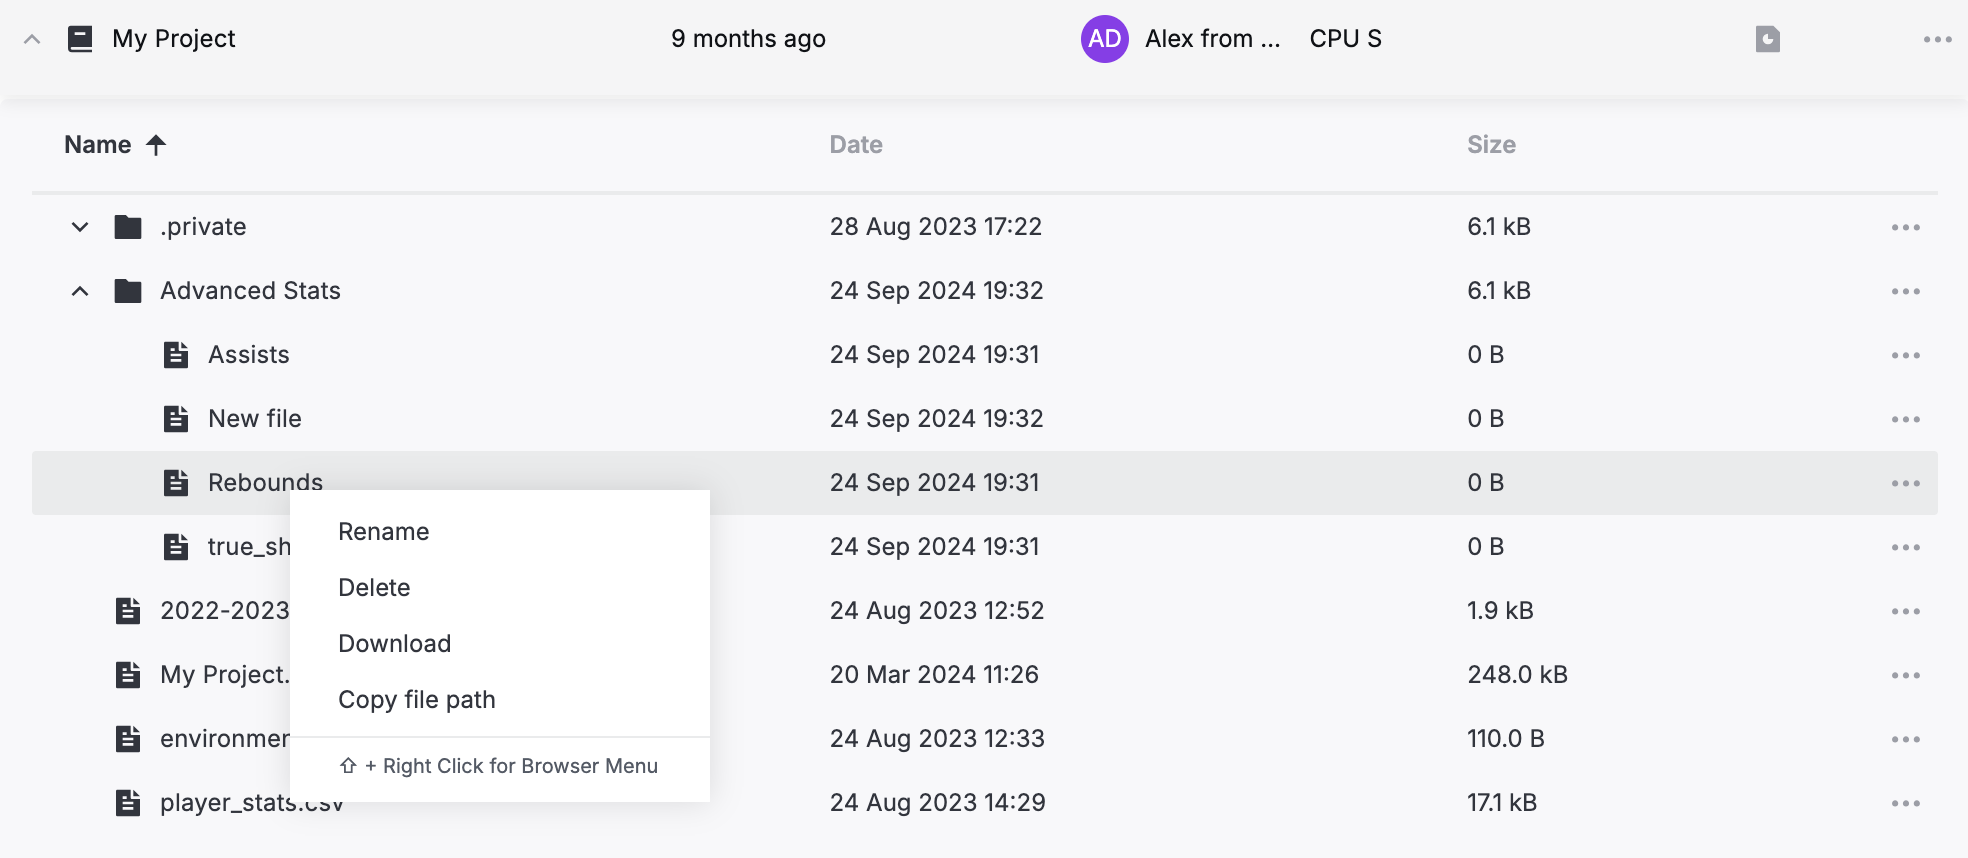Click the notebook icon next to My Project

pyautogui.click(x=80, y=39)
